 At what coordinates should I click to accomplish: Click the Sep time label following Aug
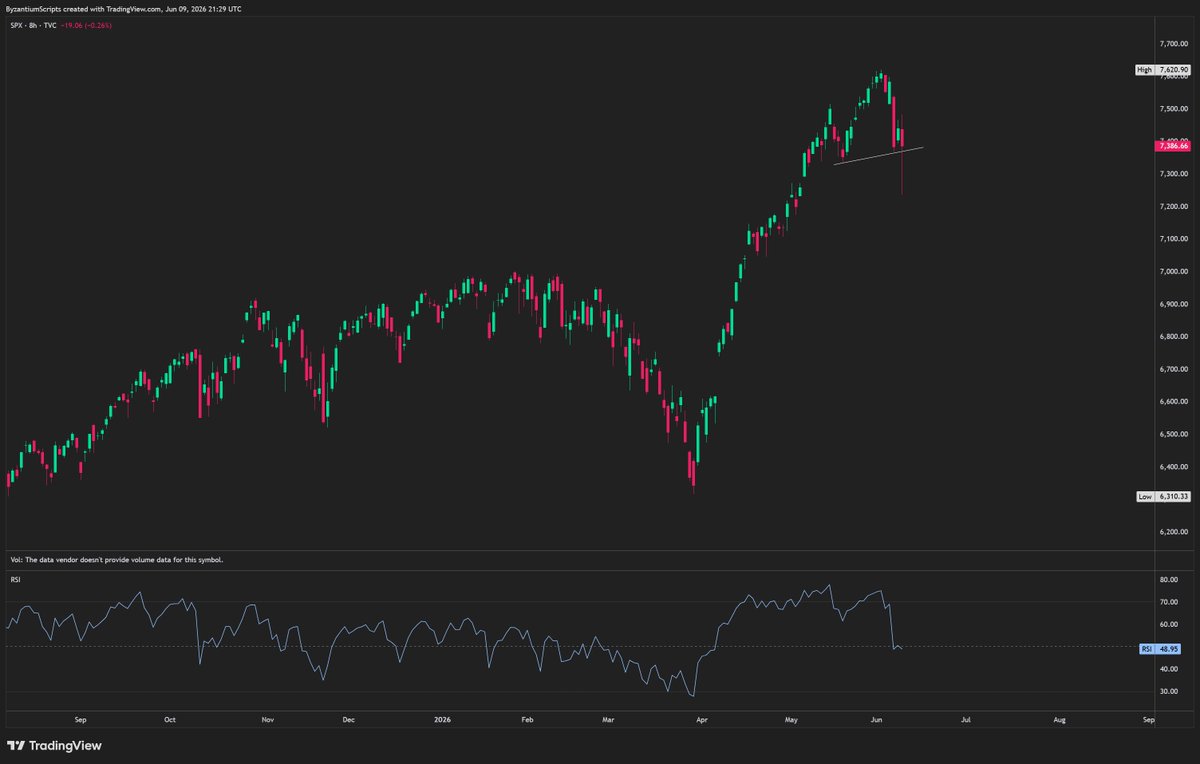(1149, 719)
